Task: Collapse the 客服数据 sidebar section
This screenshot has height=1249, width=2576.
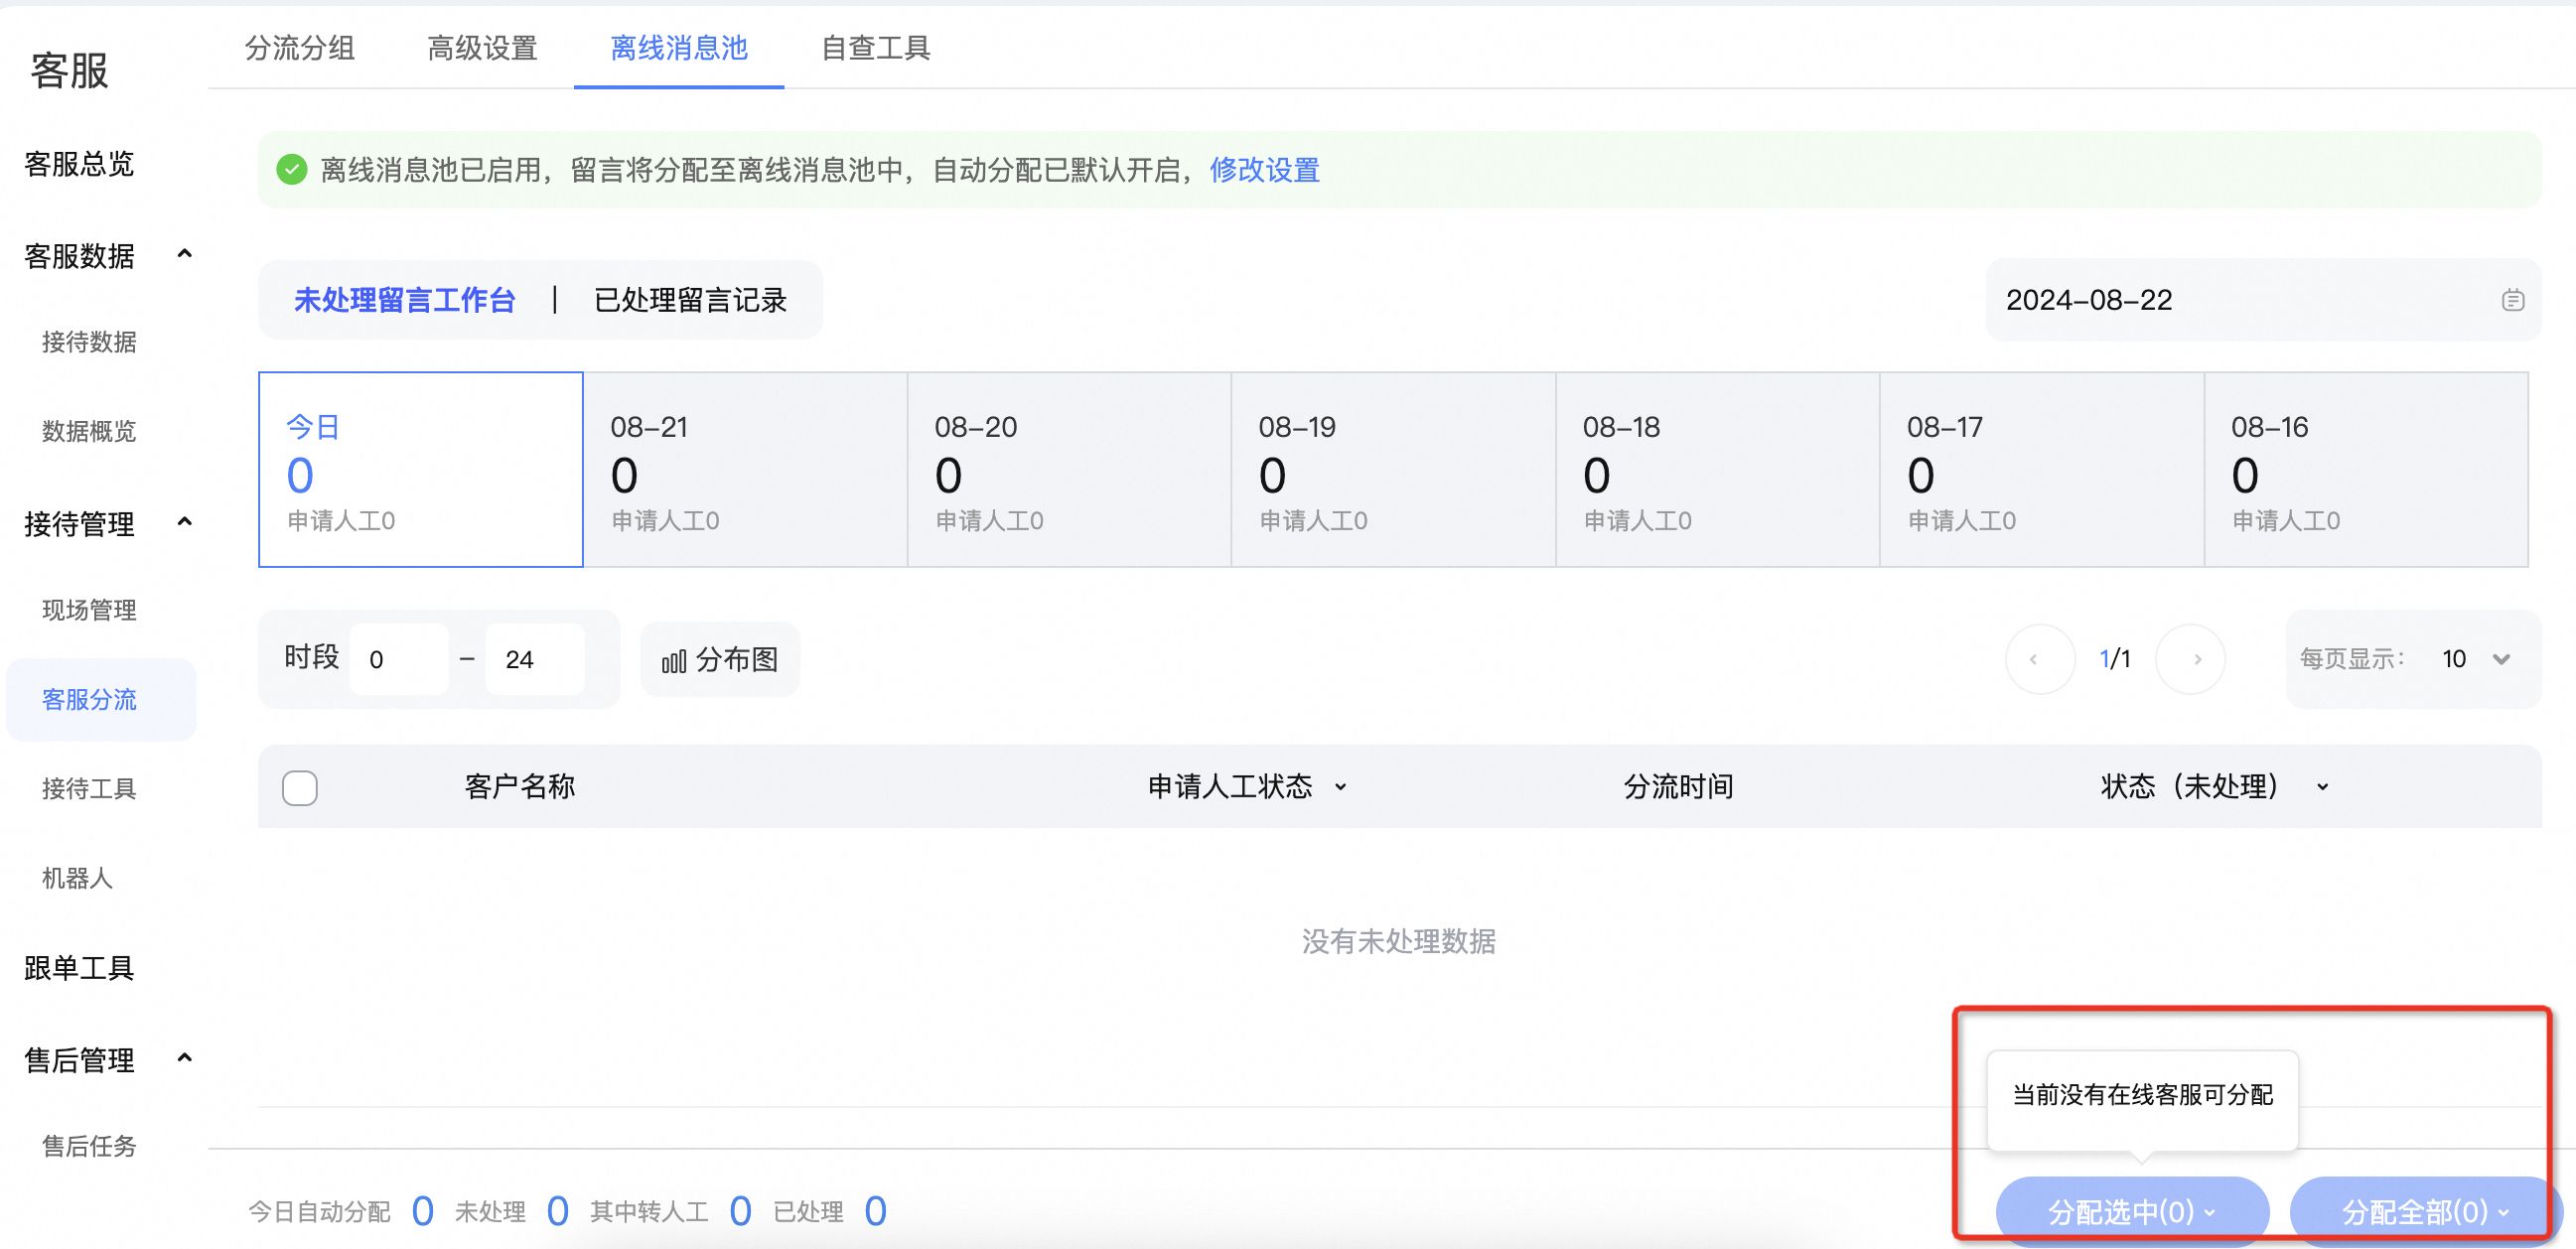Action: coord(184,255)
